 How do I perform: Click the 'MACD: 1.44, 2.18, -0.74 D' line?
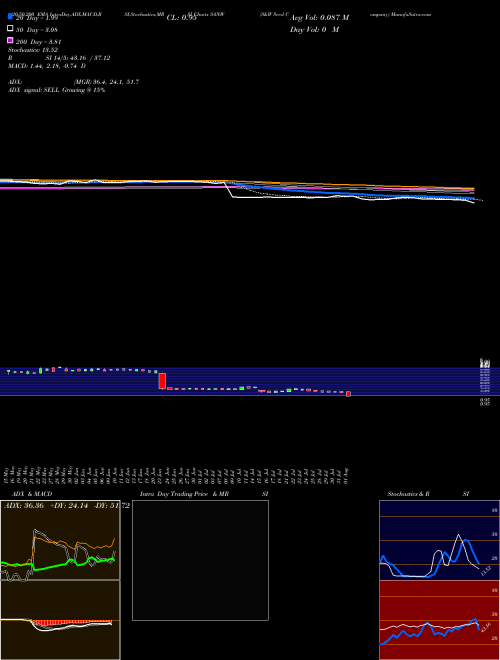coord(47,66)
